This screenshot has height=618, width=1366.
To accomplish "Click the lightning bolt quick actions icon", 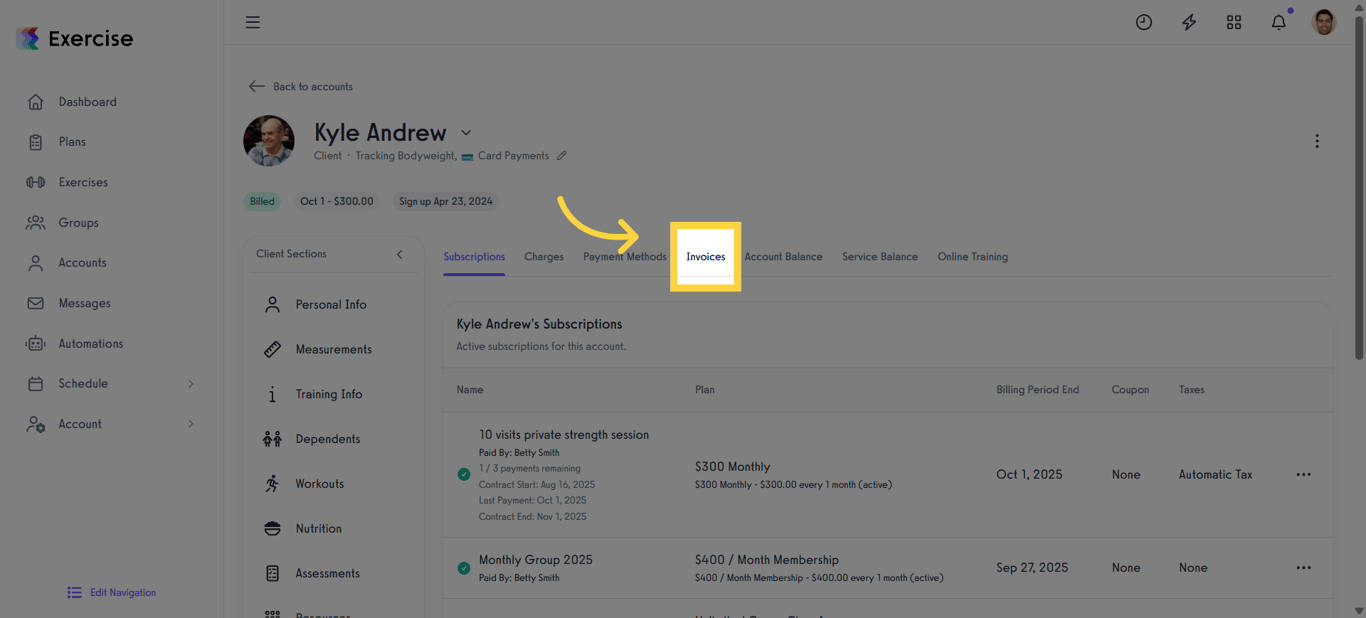I will [x=1189, y=22].
